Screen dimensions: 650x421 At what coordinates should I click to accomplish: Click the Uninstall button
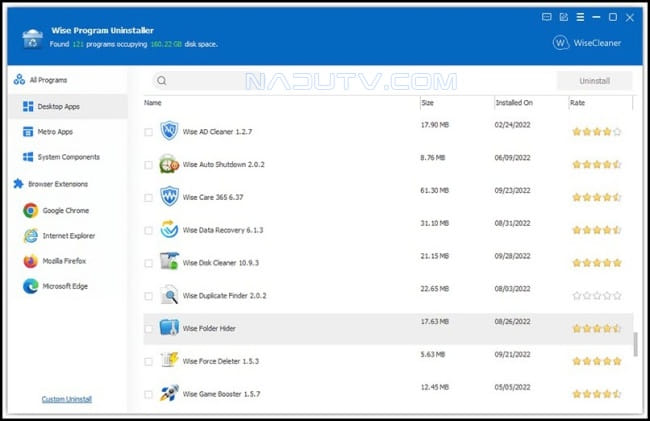coord(594,81)
